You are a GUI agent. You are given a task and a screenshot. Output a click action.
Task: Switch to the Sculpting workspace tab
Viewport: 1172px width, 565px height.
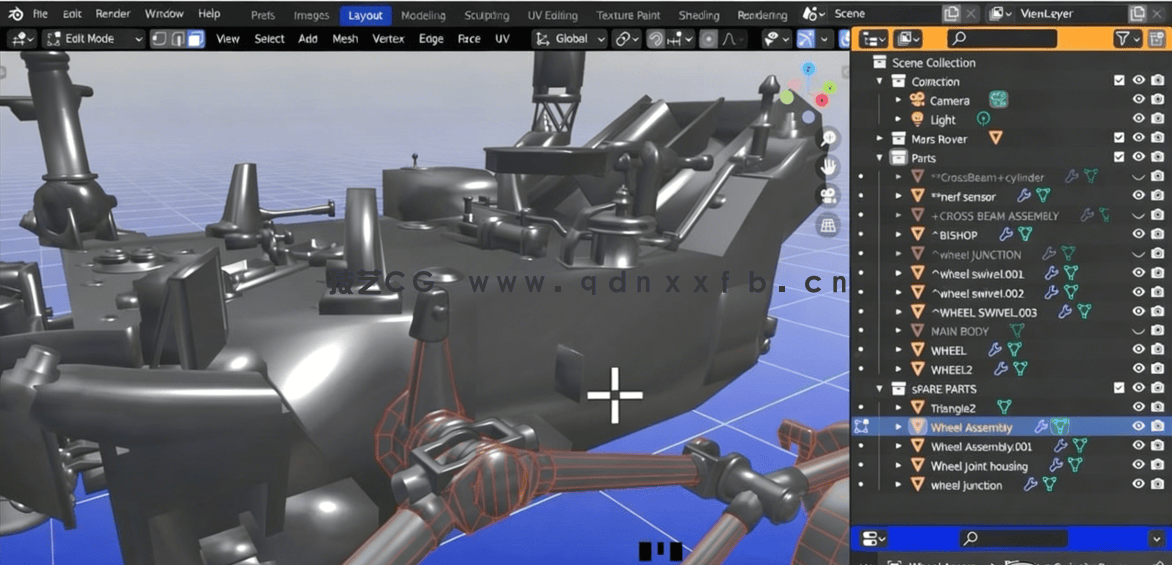(487, 15)
